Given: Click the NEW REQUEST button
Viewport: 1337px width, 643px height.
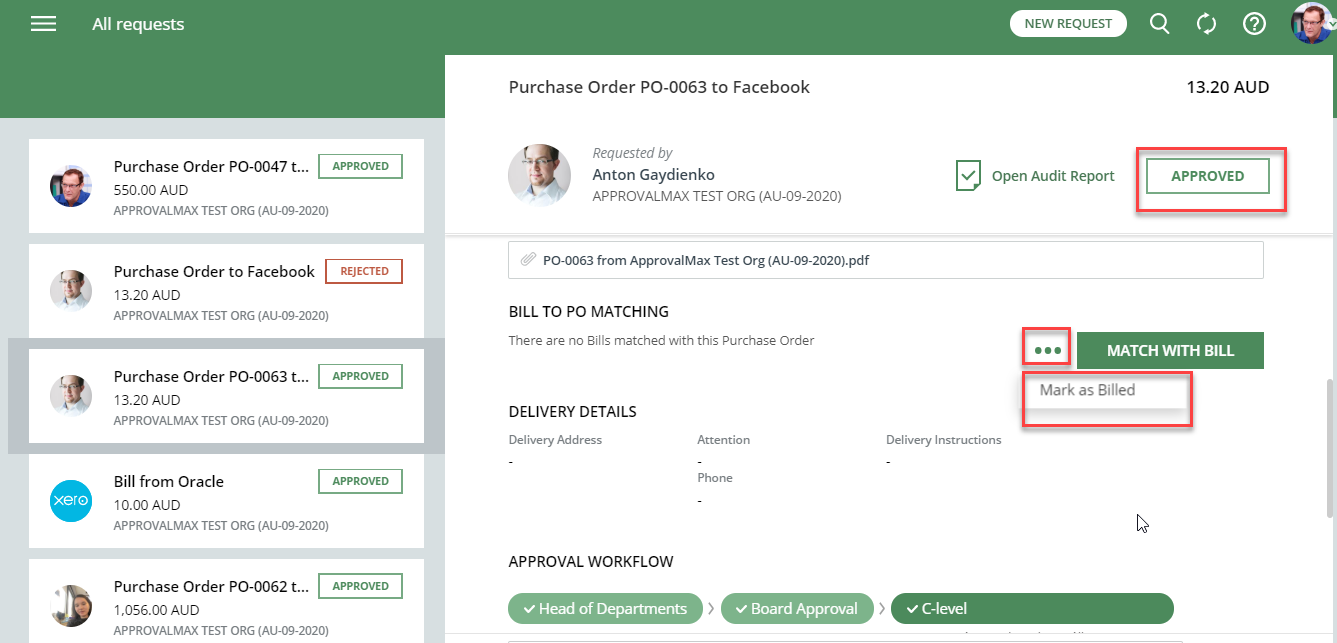Looking at the screenshot, I should pos(1068,23).
